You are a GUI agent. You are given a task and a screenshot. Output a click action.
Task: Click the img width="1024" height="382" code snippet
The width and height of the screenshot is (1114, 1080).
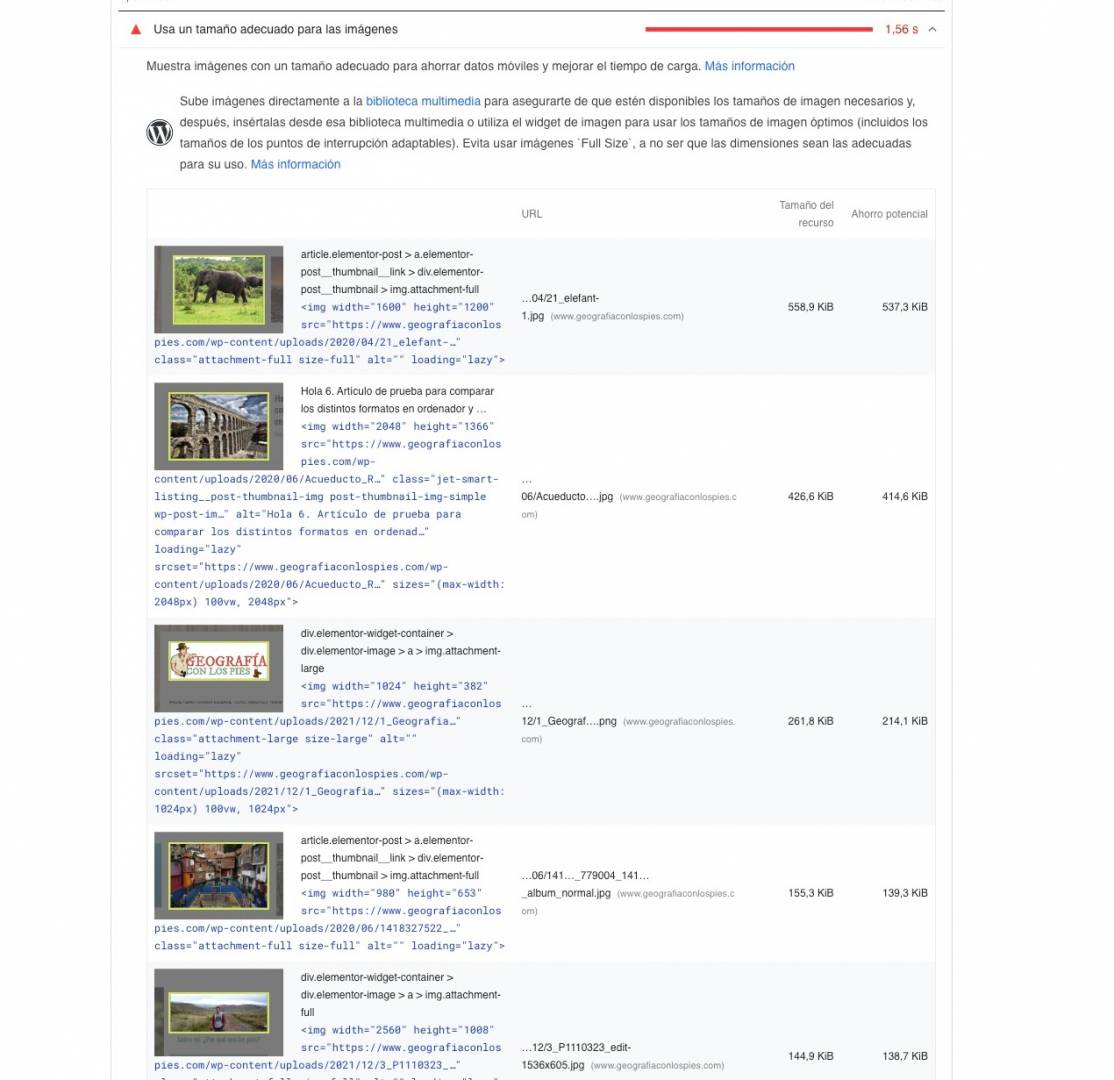click(x=330, y=747)
